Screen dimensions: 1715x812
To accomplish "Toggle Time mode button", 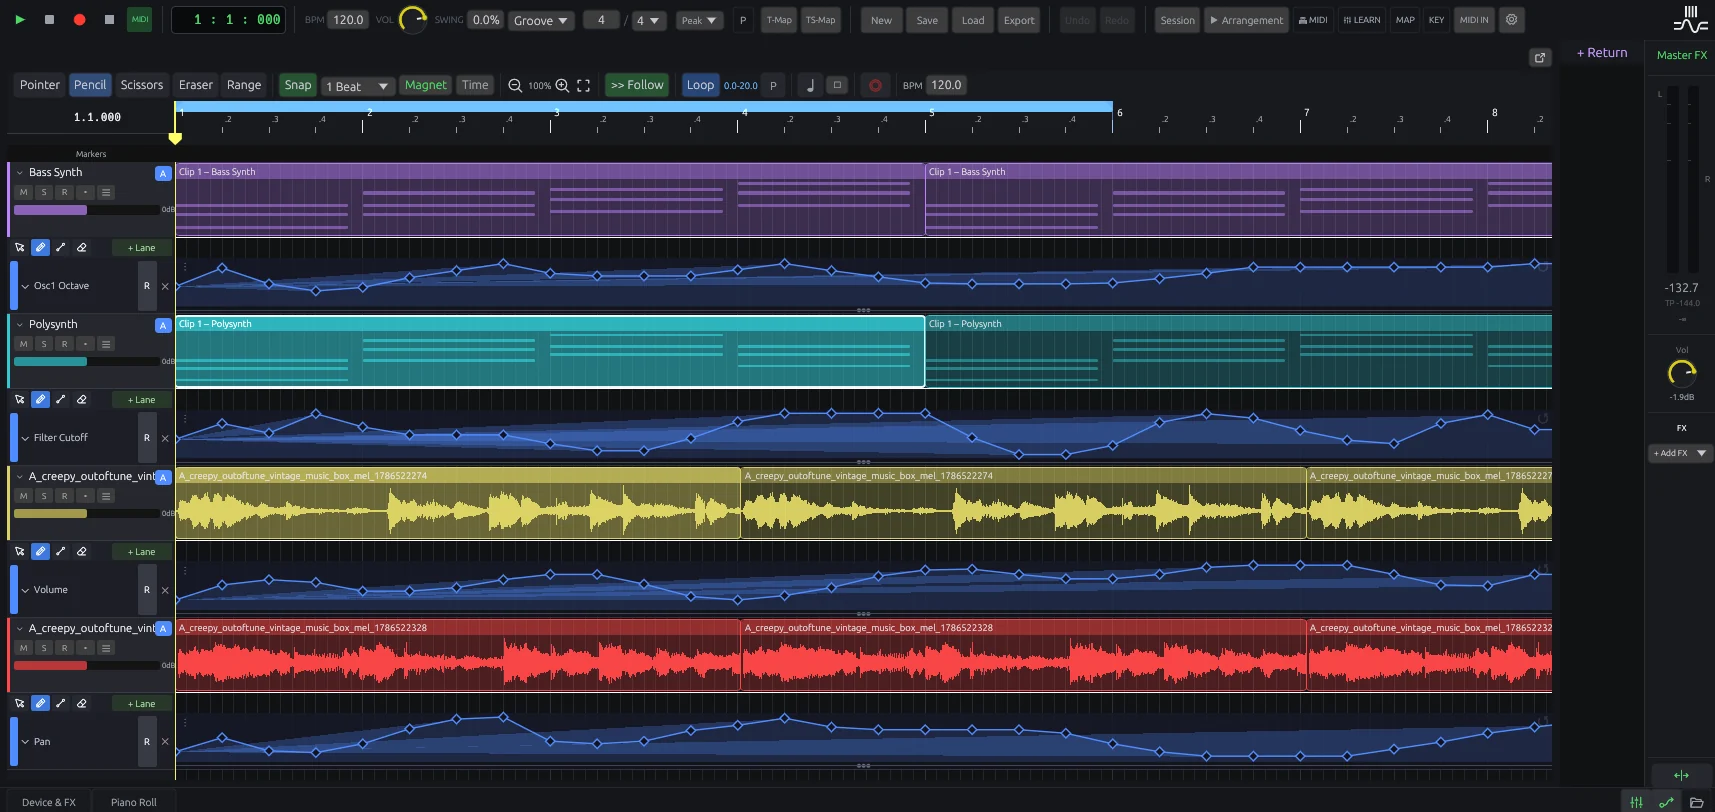I will click(x=475, y=85).
